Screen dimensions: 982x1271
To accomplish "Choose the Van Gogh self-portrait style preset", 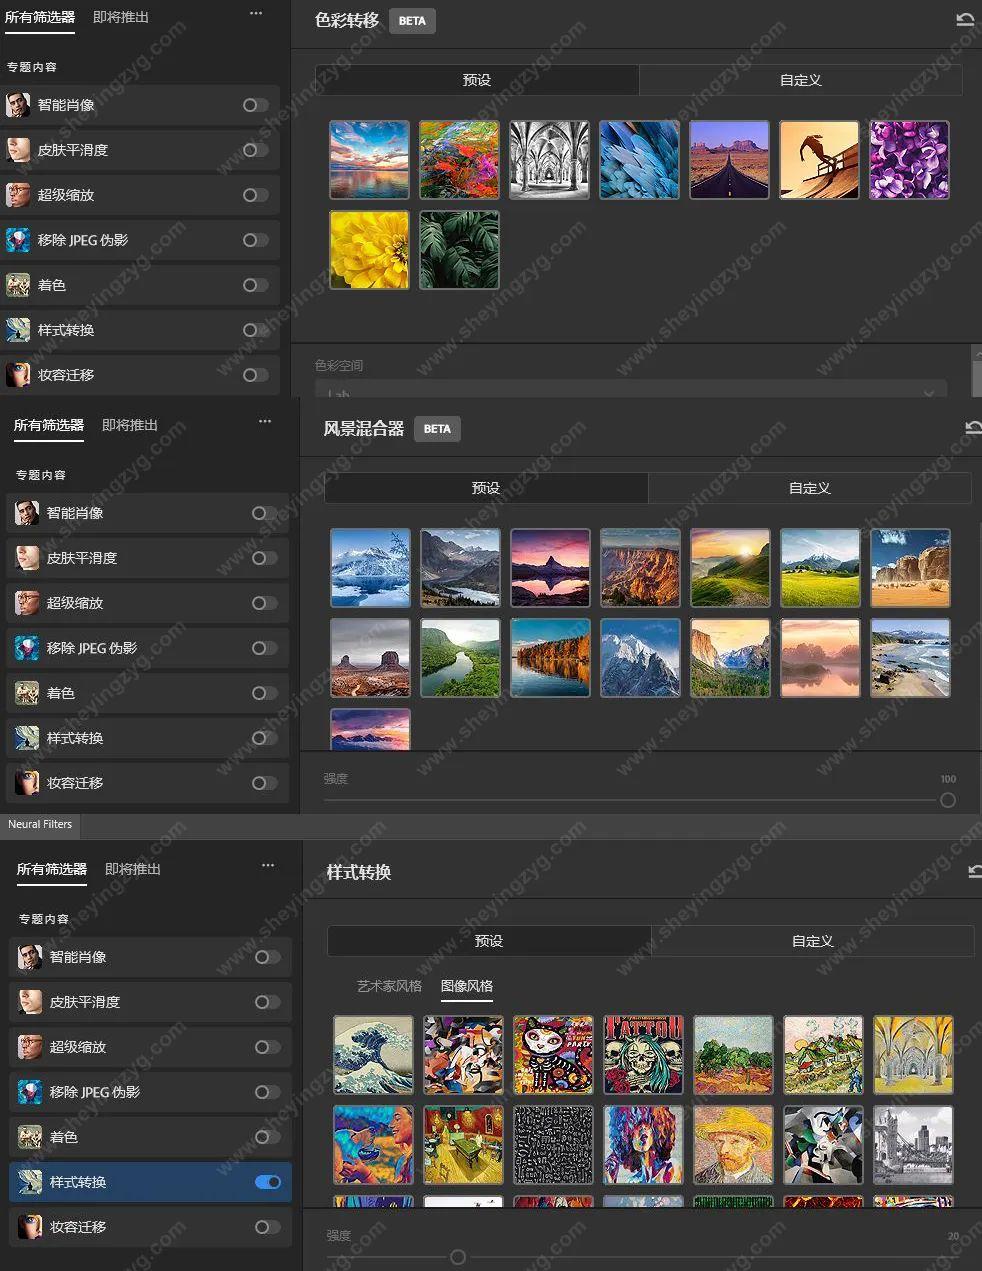I will pos(733,1145).
